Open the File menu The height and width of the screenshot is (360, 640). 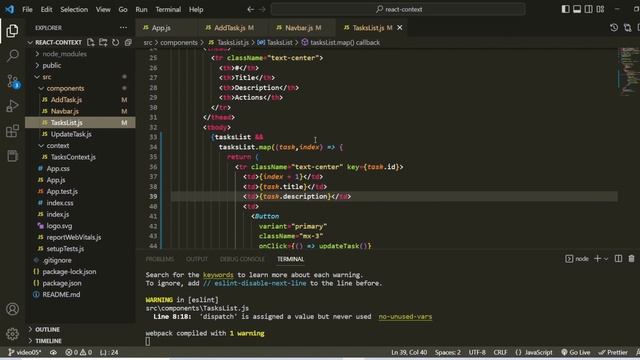pos(27,9)
